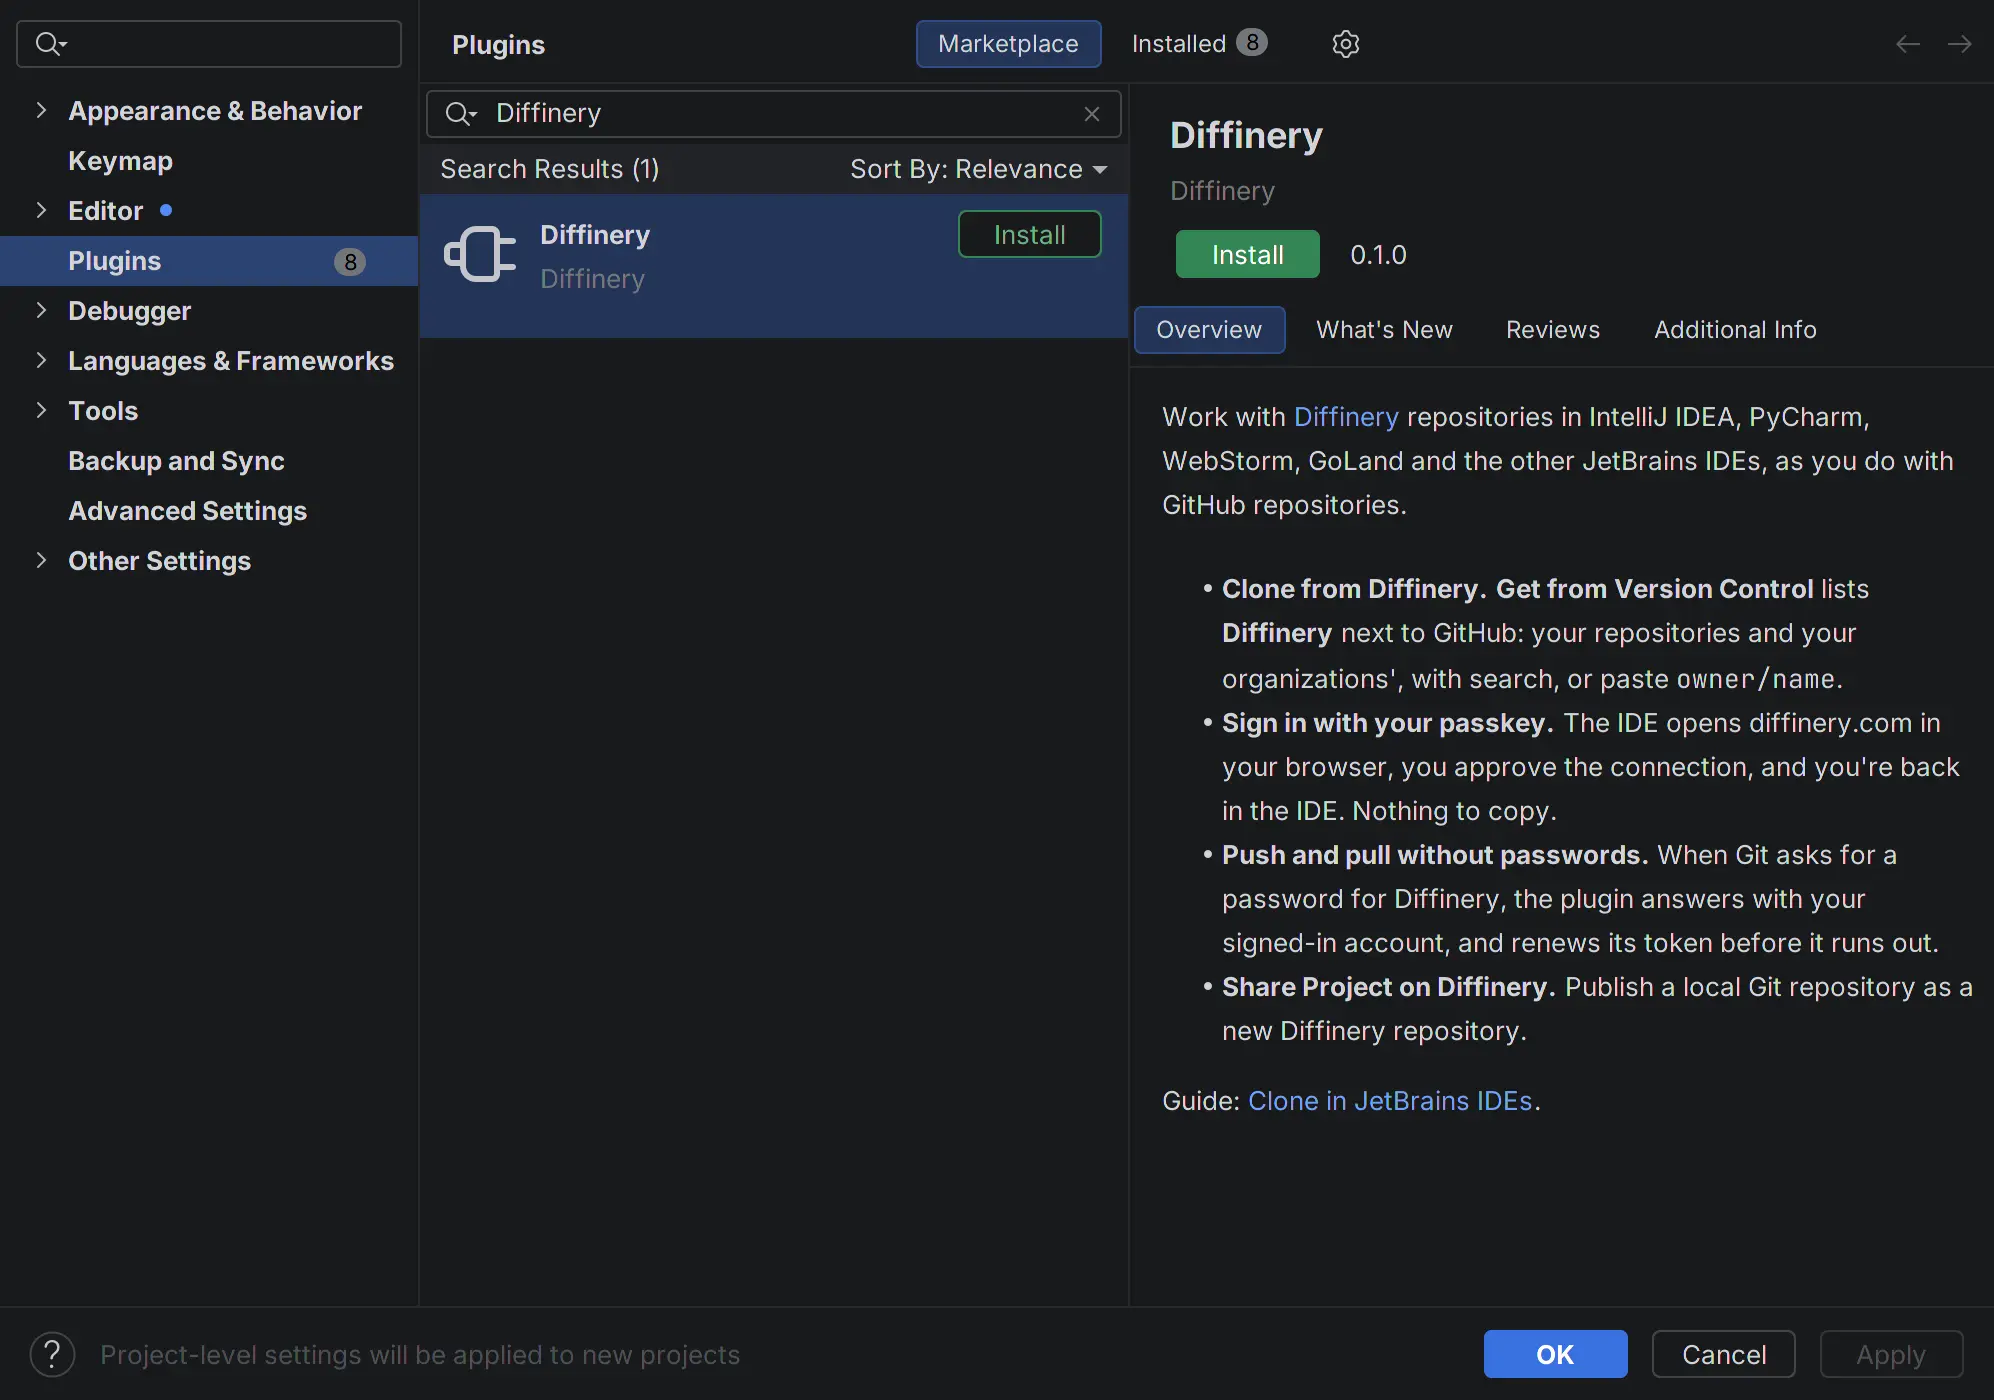Viewport: 1994px width, 1400px height.
Task: Click the version number 0.1.0
Action: click(x=1378, y=255)
